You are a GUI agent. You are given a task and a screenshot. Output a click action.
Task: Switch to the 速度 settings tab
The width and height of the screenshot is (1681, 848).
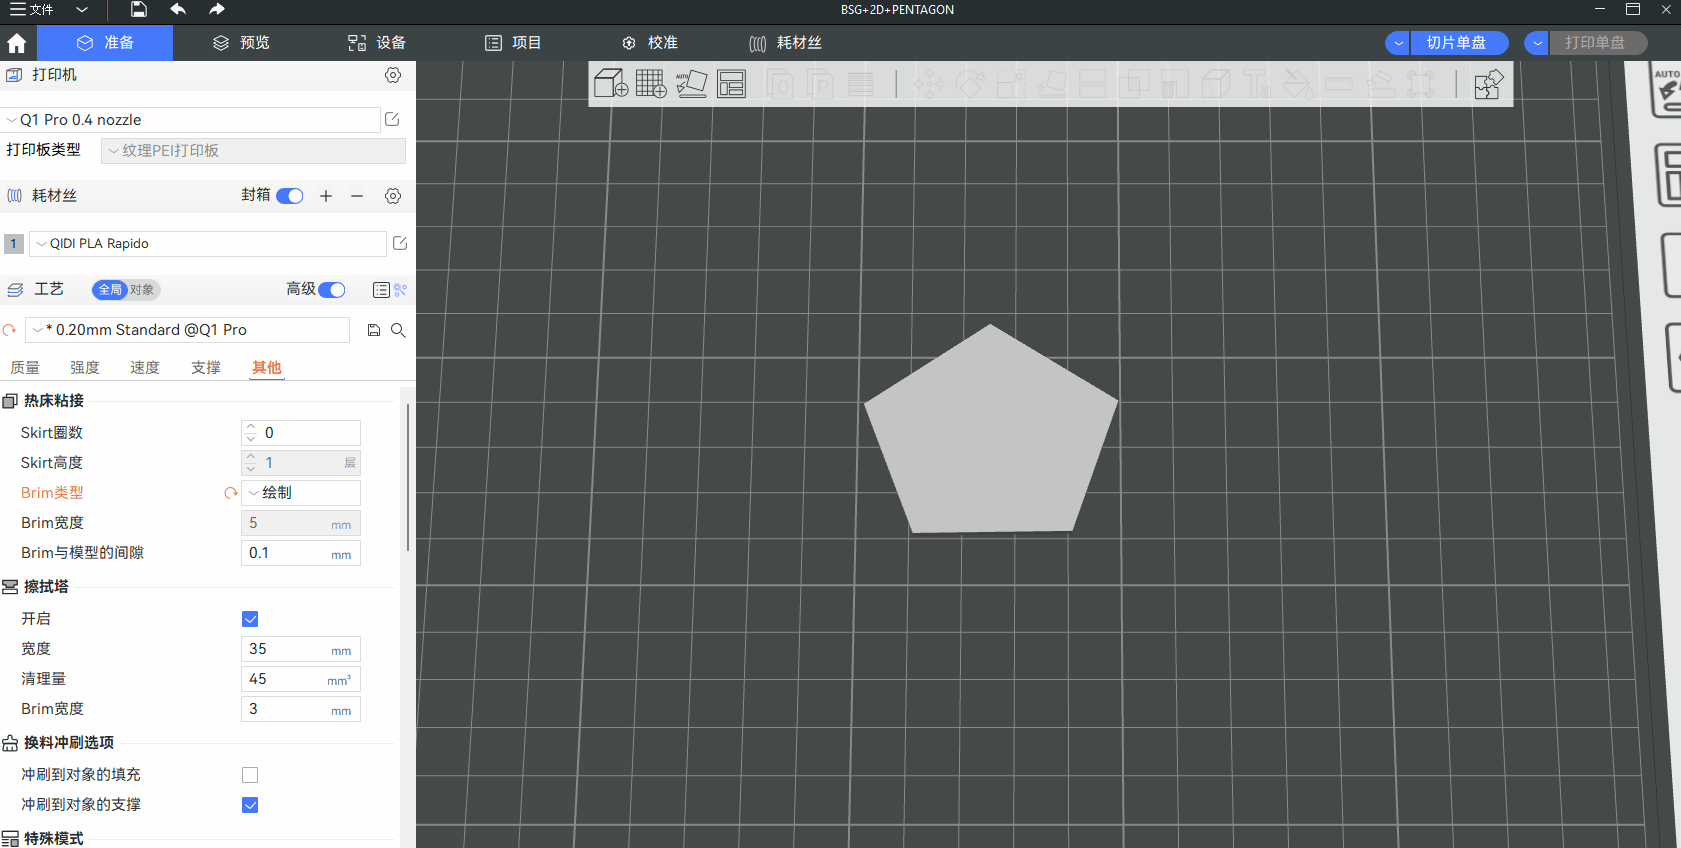(x=145, y=368)
